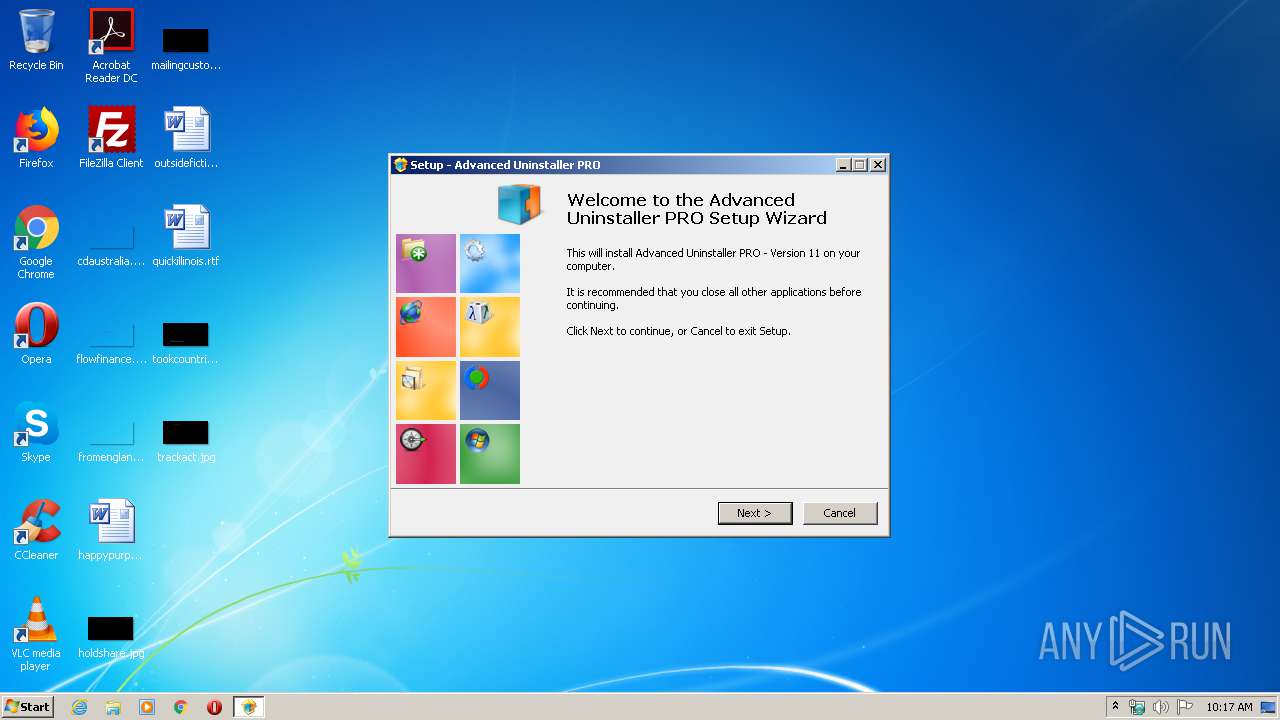Image resolution: width=1280 pixels, height=720 pixels.
Task: Open Windows Explorer folder on taskbar
Action: point(113,707)
